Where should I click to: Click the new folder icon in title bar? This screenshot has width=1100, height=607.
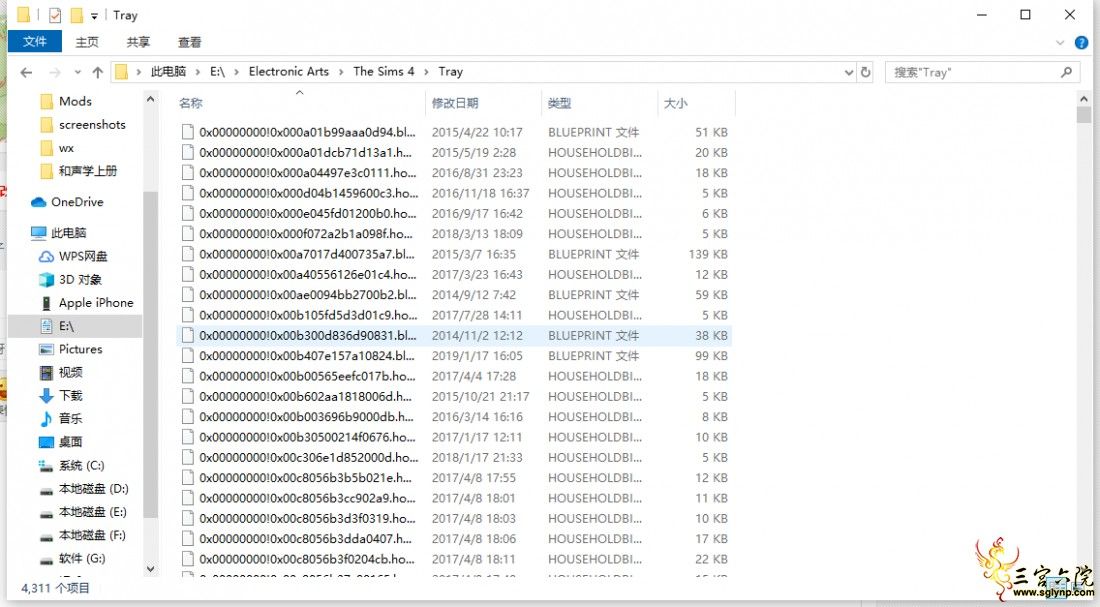(76, 15)
